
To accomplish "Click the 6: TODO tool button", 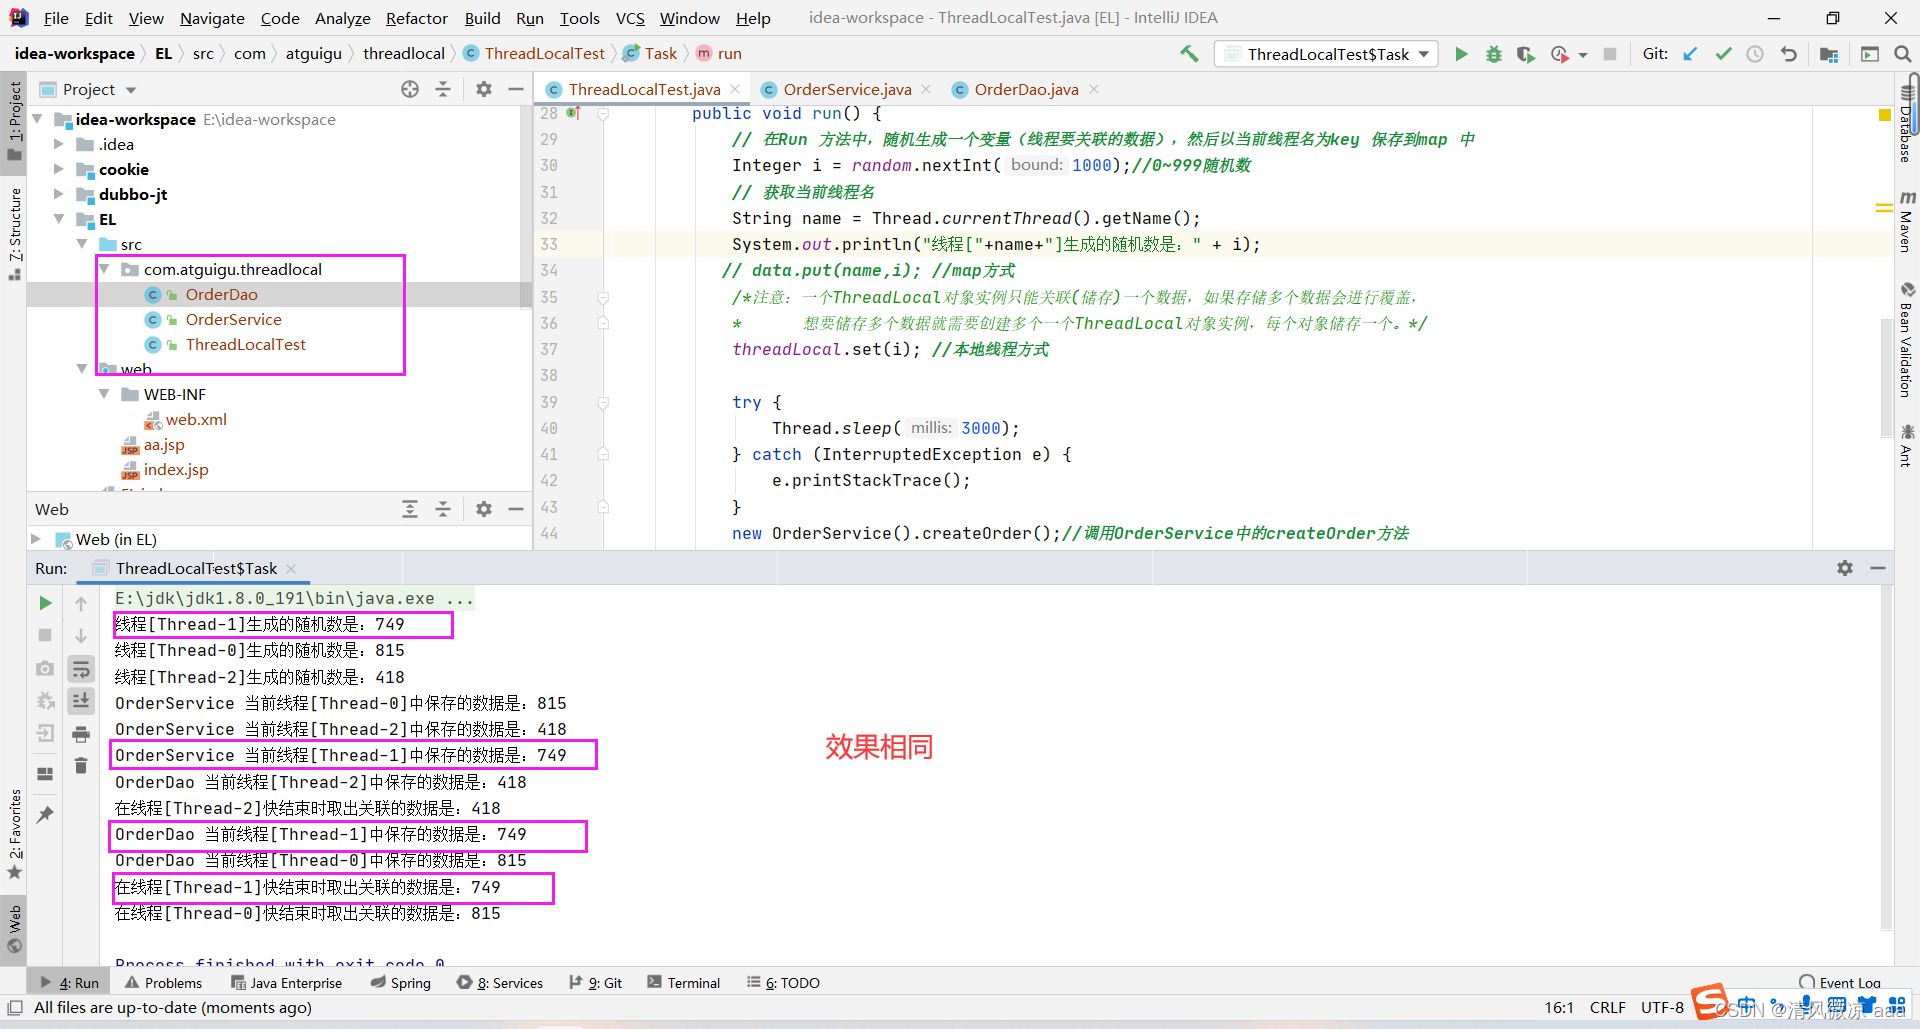I will tap(783, 983).
